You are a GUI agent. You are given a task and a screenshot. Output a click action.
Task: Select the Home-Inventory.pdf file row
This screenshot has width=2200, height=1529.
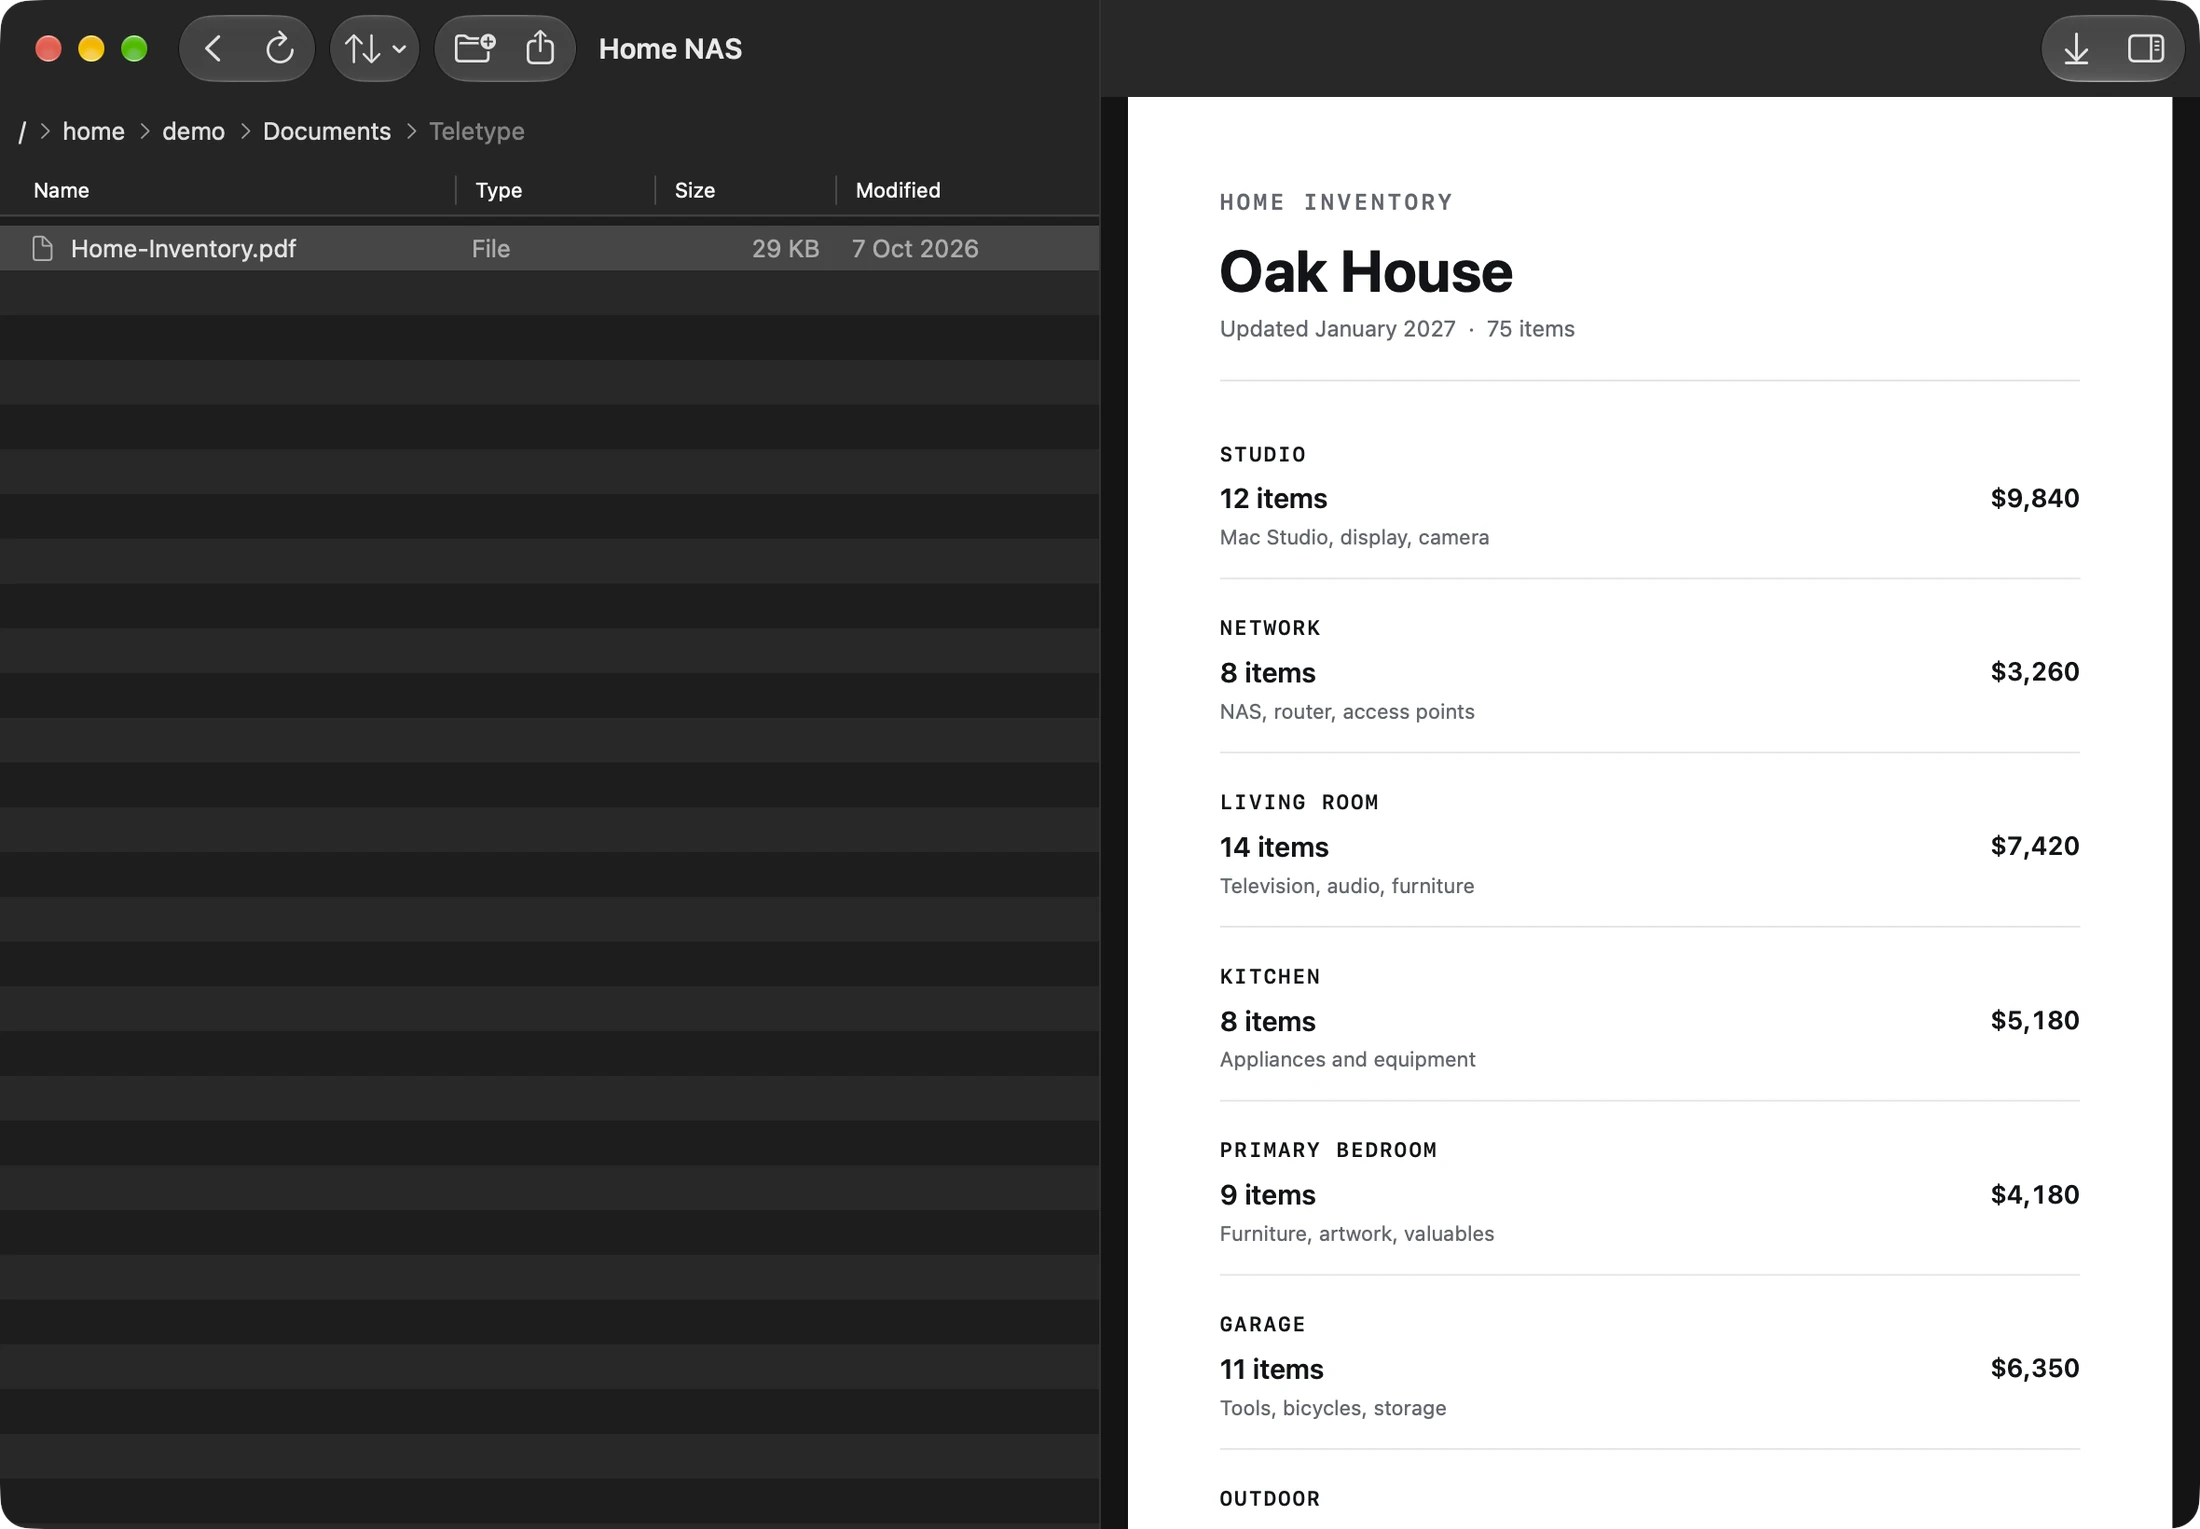[550, 248]
